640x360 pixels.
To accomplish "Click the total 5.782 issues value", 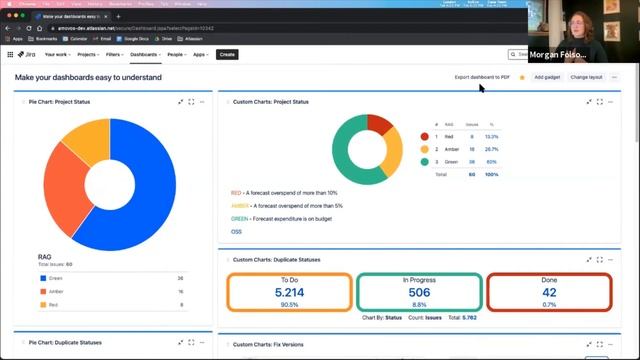I will coord(469,318).
